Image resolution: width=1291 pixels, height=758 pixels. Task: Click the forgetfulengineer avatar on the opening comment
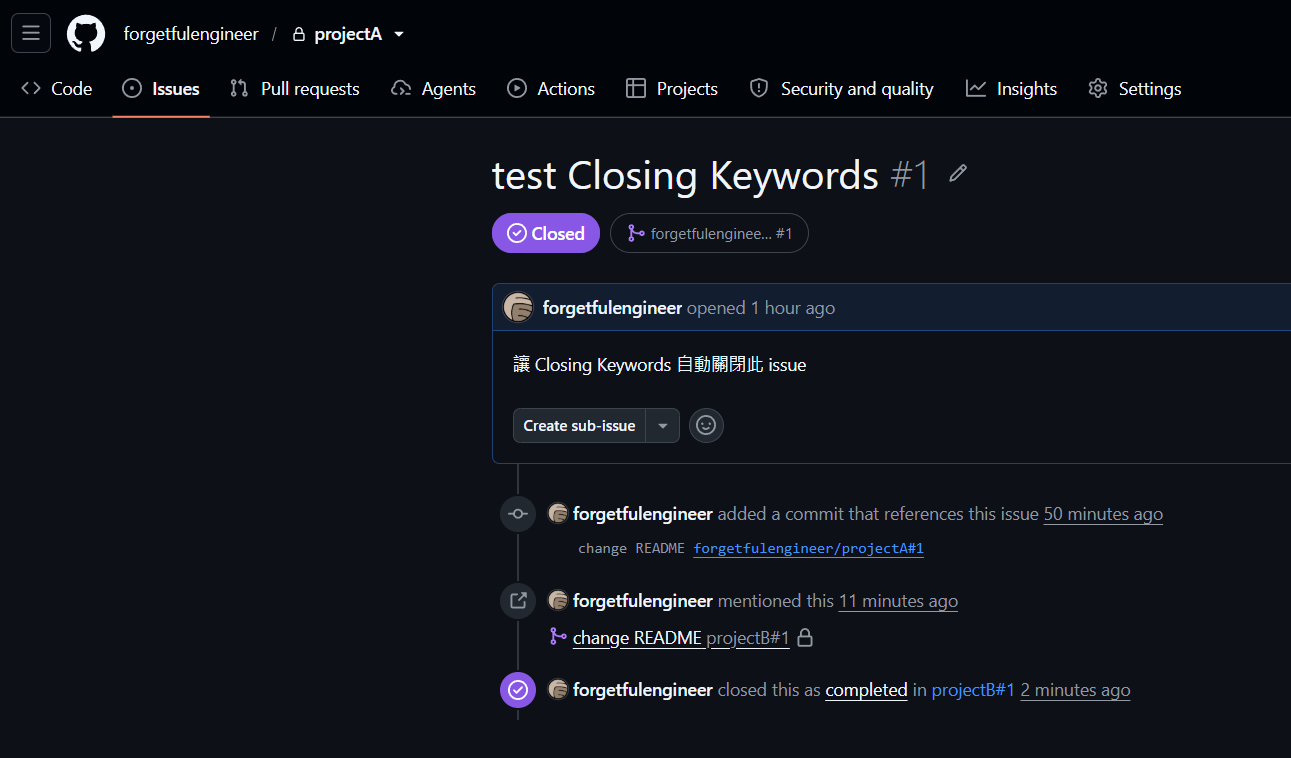pos(518,308)
